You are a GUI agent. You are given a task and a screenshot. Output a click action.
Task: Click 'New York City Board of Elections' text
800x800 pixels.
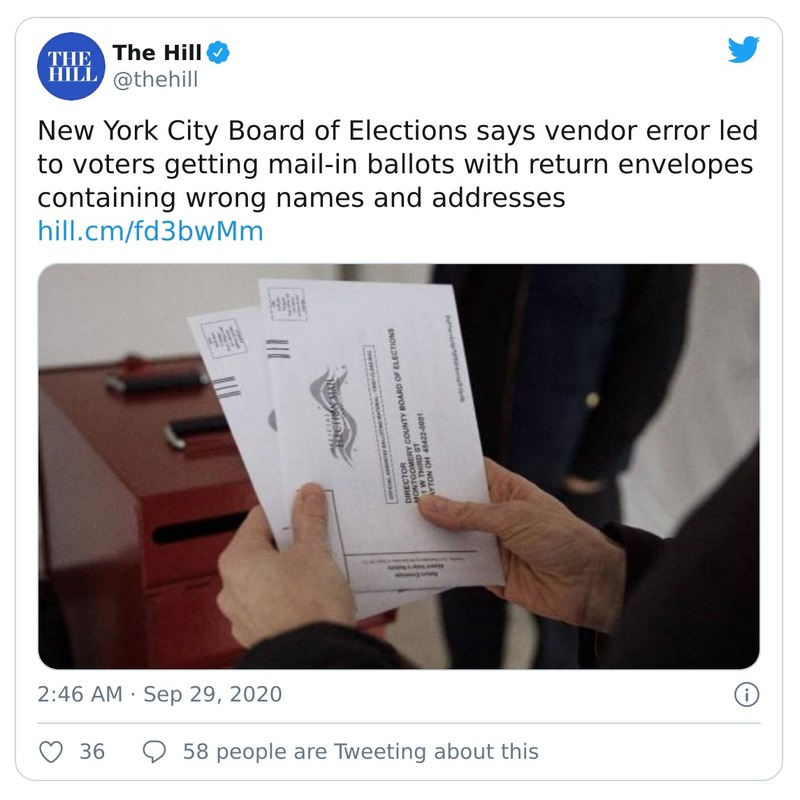pyautogui.click(x=253, y=131)
